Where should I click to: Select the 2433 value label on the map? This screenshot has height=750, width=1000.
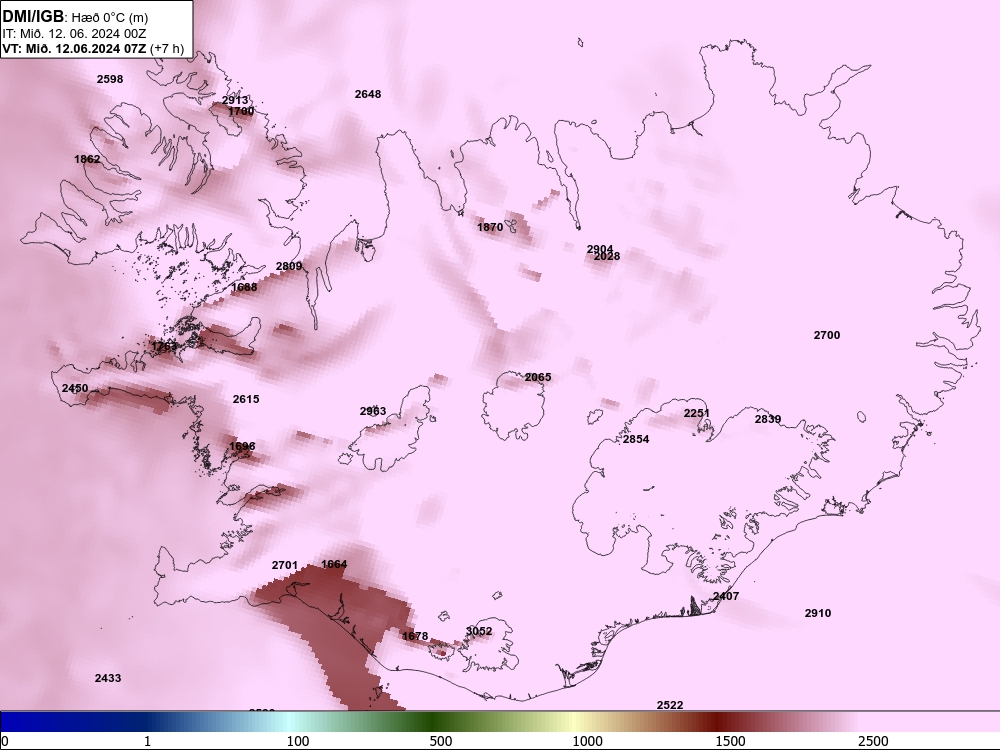click(108, 678)
